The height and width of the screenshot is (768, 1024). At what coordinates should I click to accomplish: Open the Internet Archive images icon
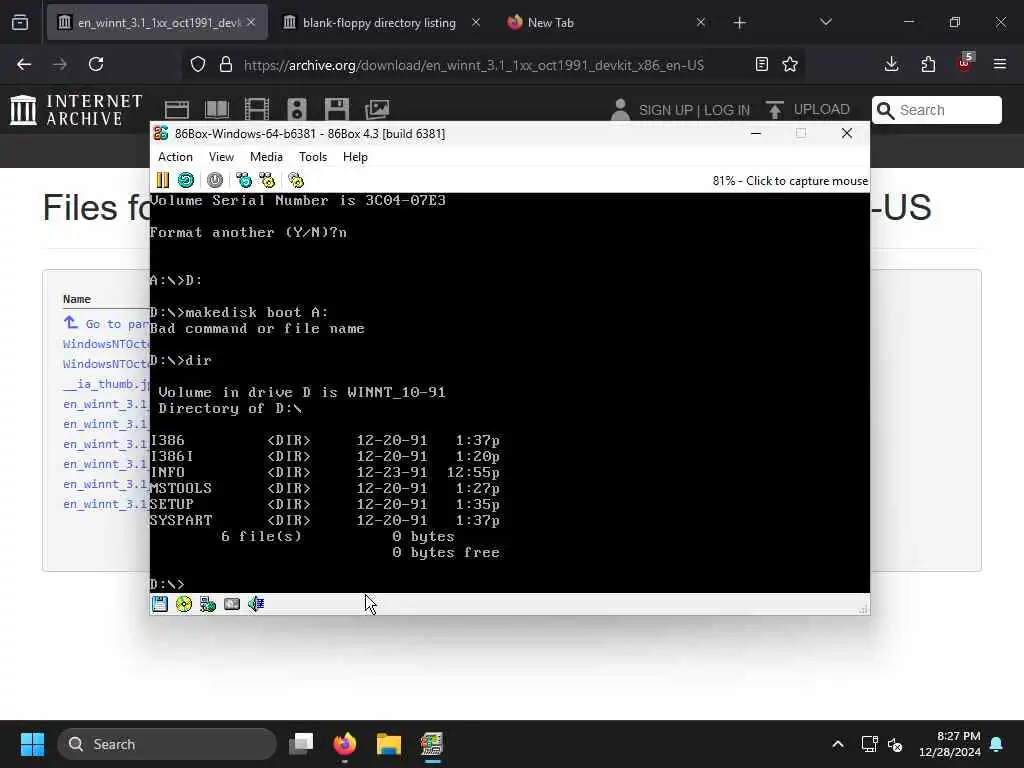pos(377,109)
